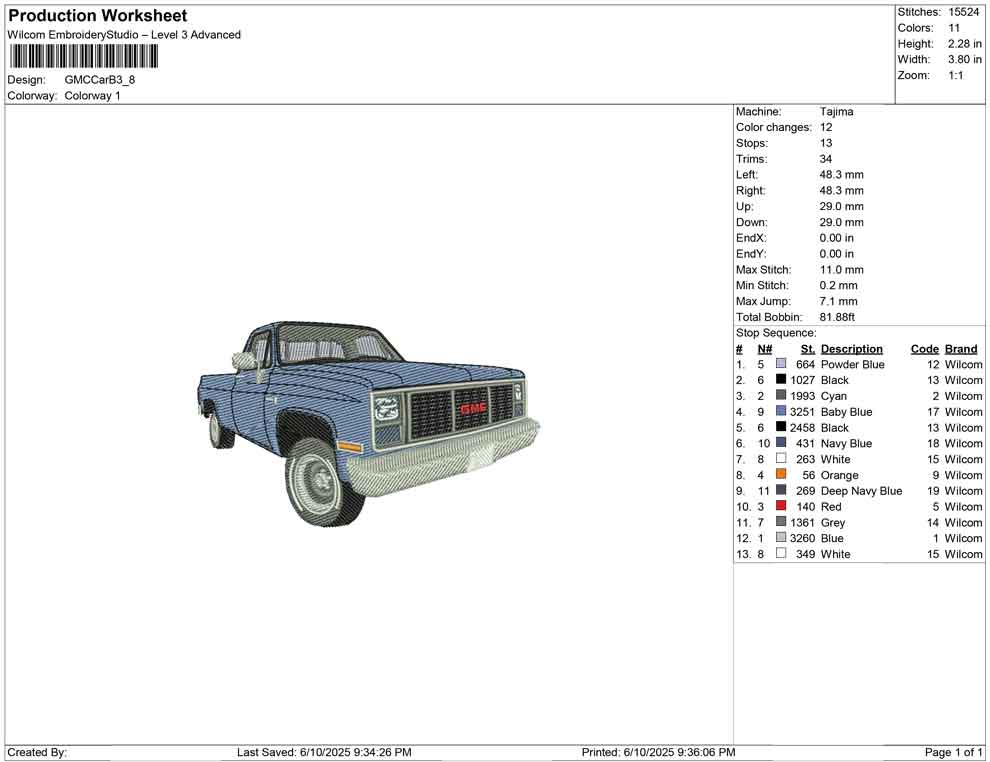The width and height of the screenshot is (990, 762).
Task: Click the barcode under the worksheet title
Action: click(x=83, y=56)
